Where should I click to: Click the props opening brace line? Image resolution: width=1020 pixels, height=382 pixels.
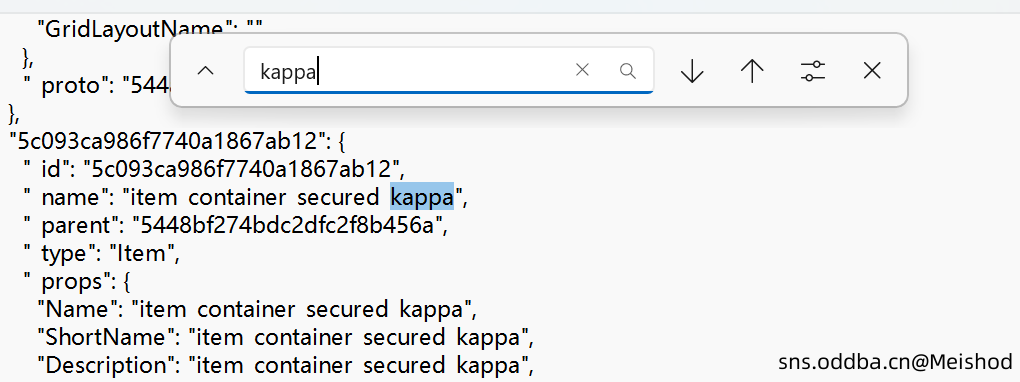[x=77, y=281]
